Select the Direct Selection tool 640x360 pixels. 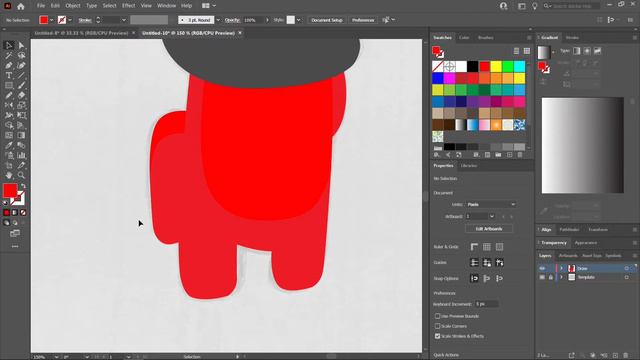[21, 45]
